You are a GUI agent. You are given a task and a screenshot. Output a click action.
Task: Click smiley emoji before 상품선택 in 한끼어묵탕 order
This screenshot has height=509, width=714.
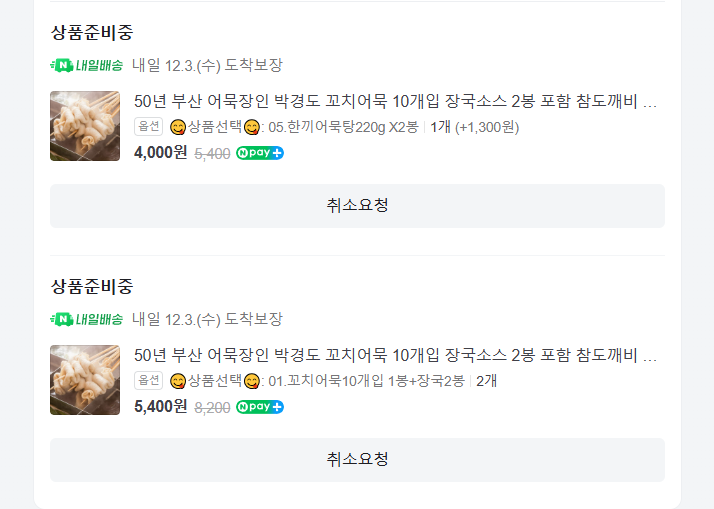[178, 127]
